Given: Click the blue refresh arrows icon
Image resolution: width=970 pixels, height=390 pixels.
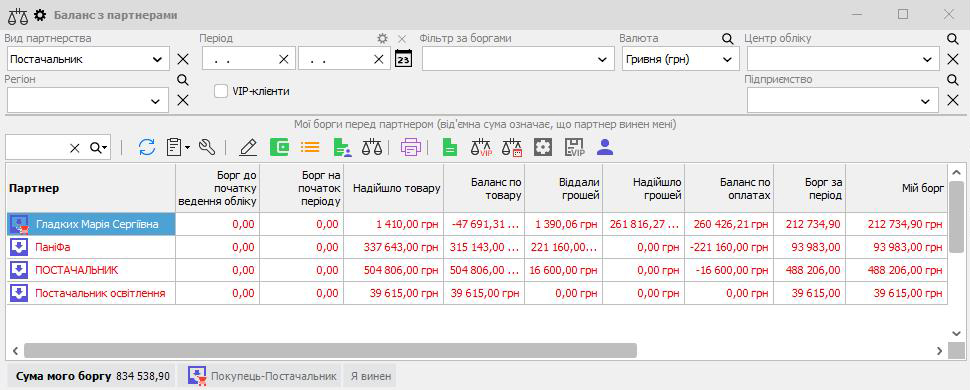Looking at the screenshot, I should [147, 147].
